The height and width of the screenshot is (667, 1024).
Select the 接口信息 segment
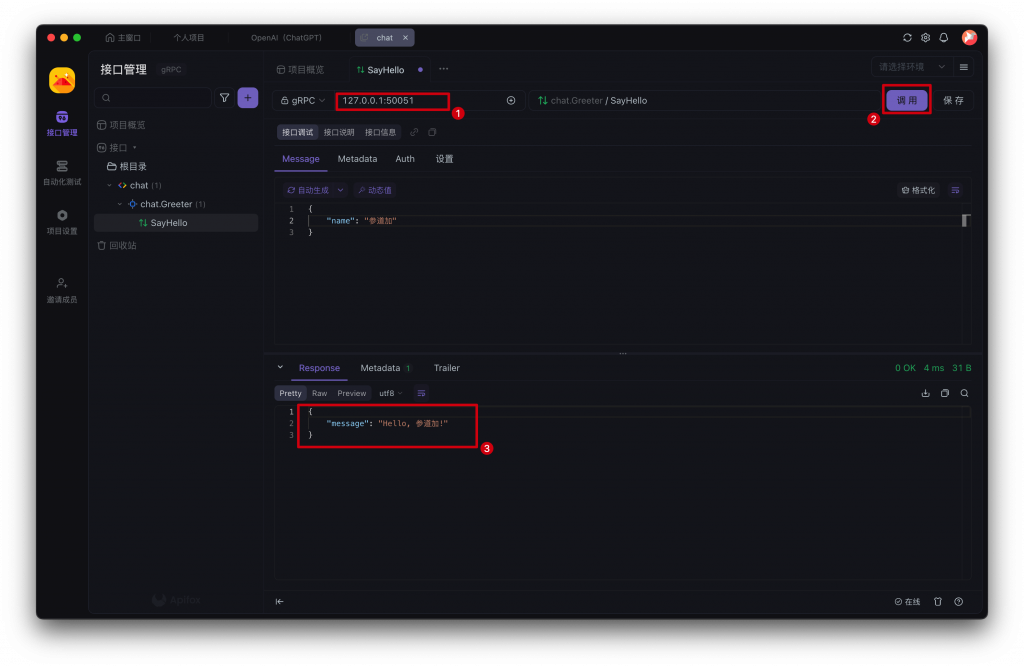click(x=380, y=133)
